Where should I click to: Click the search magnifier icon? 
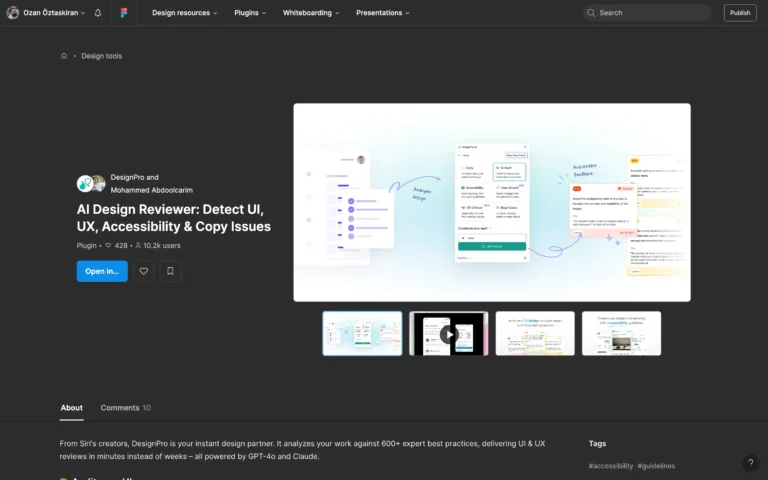coord(591,13)
